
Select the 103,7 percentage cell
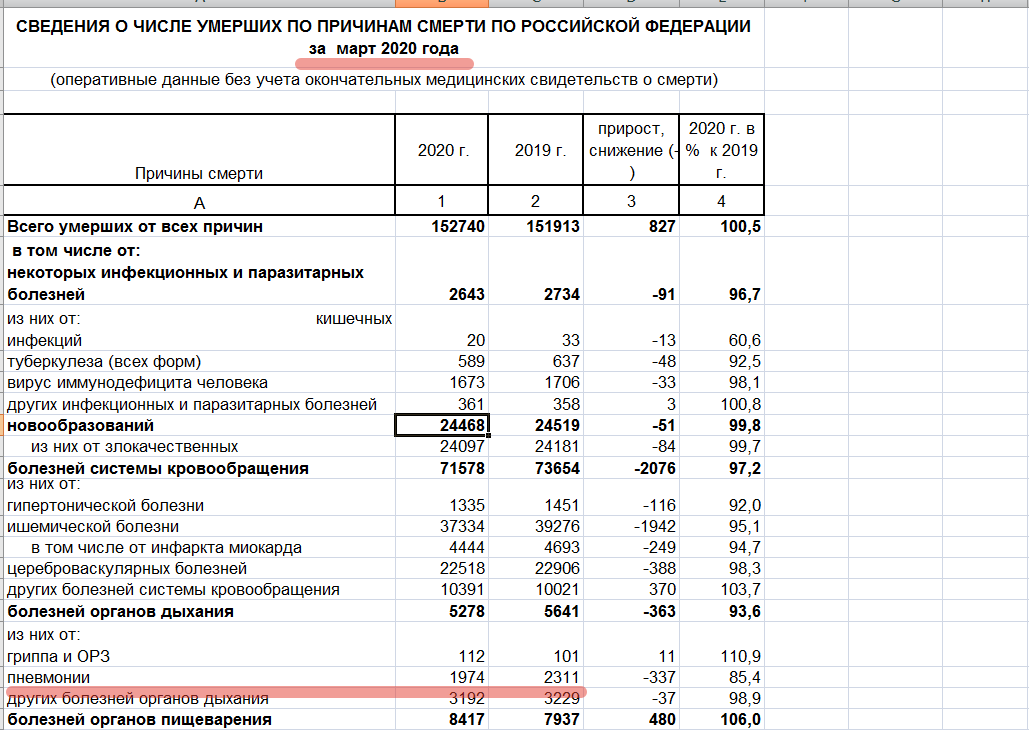coord(721,590)
